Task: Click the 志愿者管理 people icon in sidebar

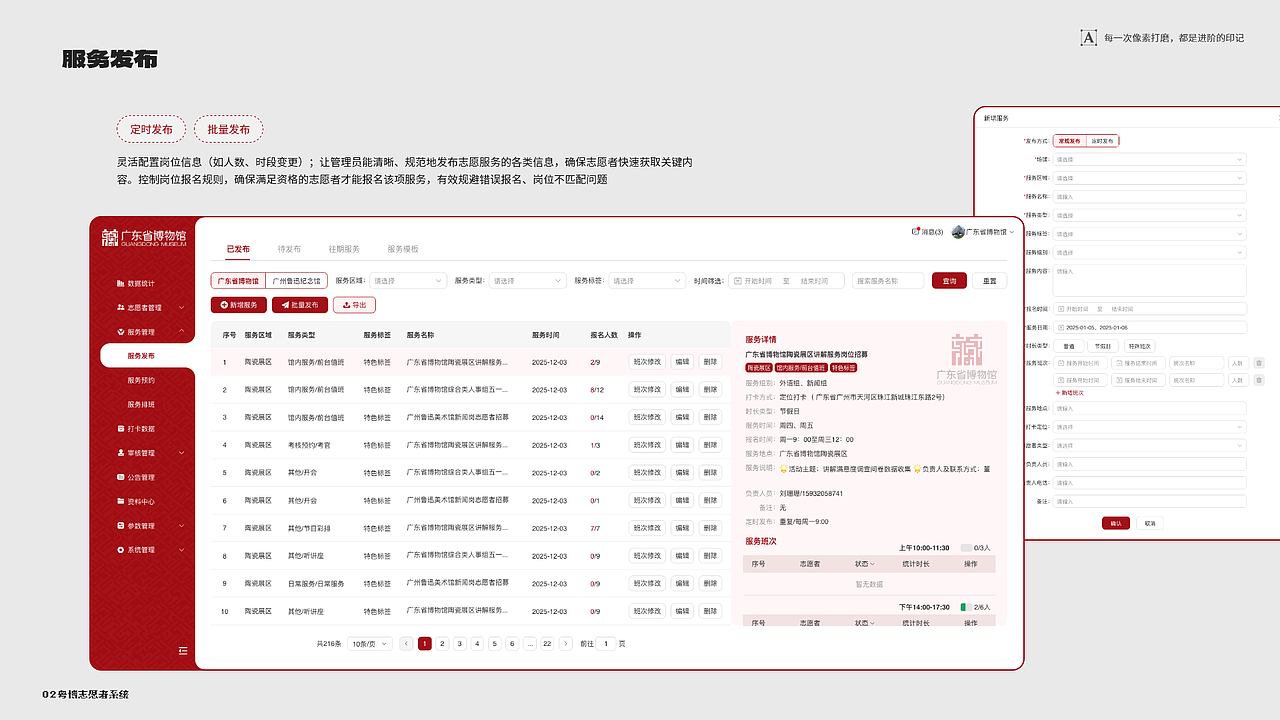Action: (x=120, y=308)
